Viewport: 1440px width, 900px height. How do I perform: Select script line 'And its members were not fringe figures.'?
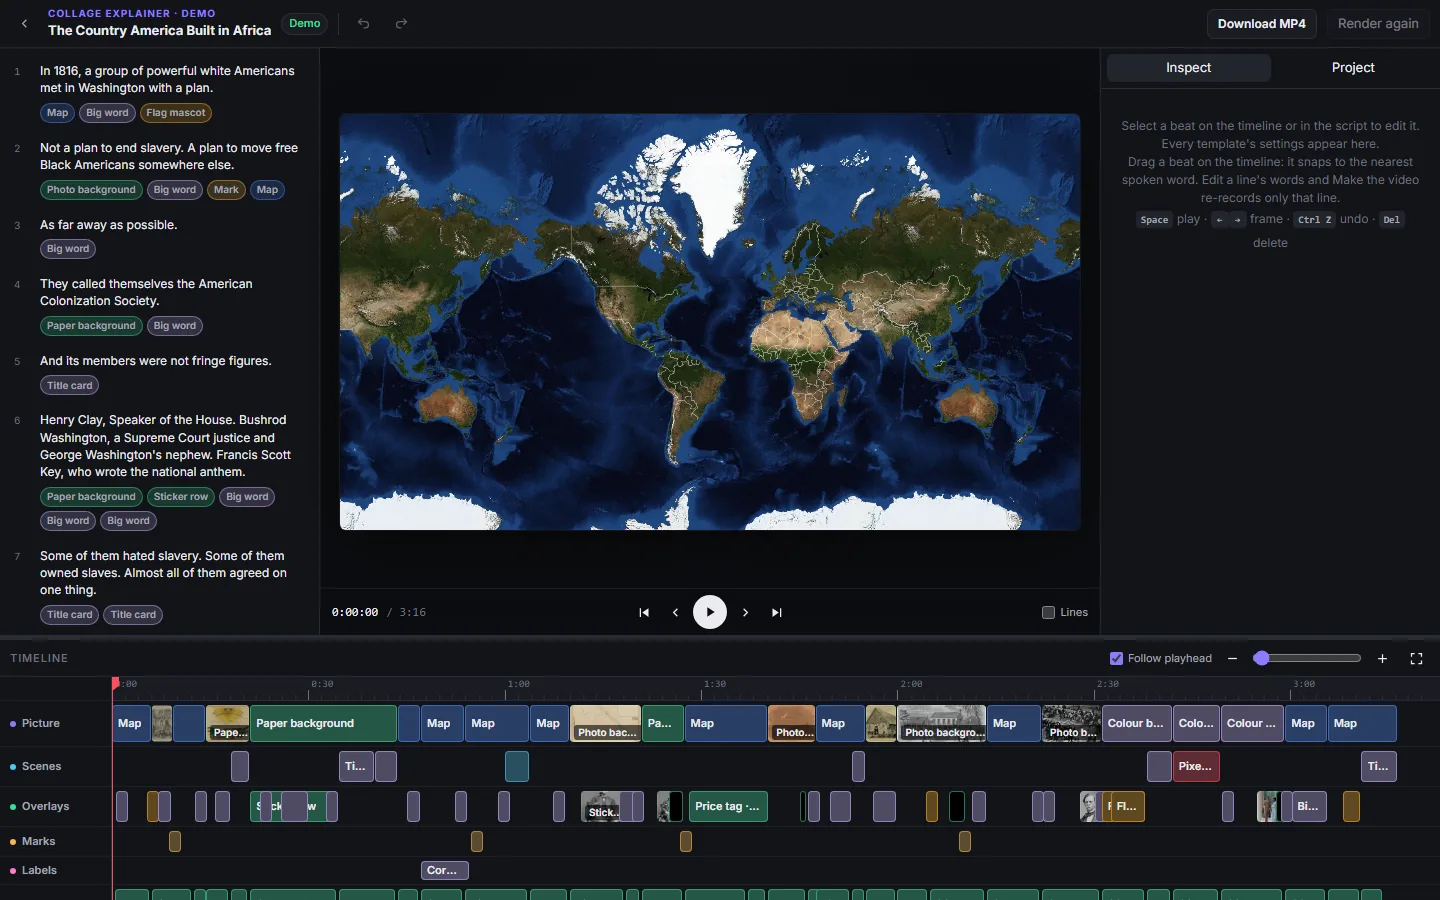click(156, 361)
